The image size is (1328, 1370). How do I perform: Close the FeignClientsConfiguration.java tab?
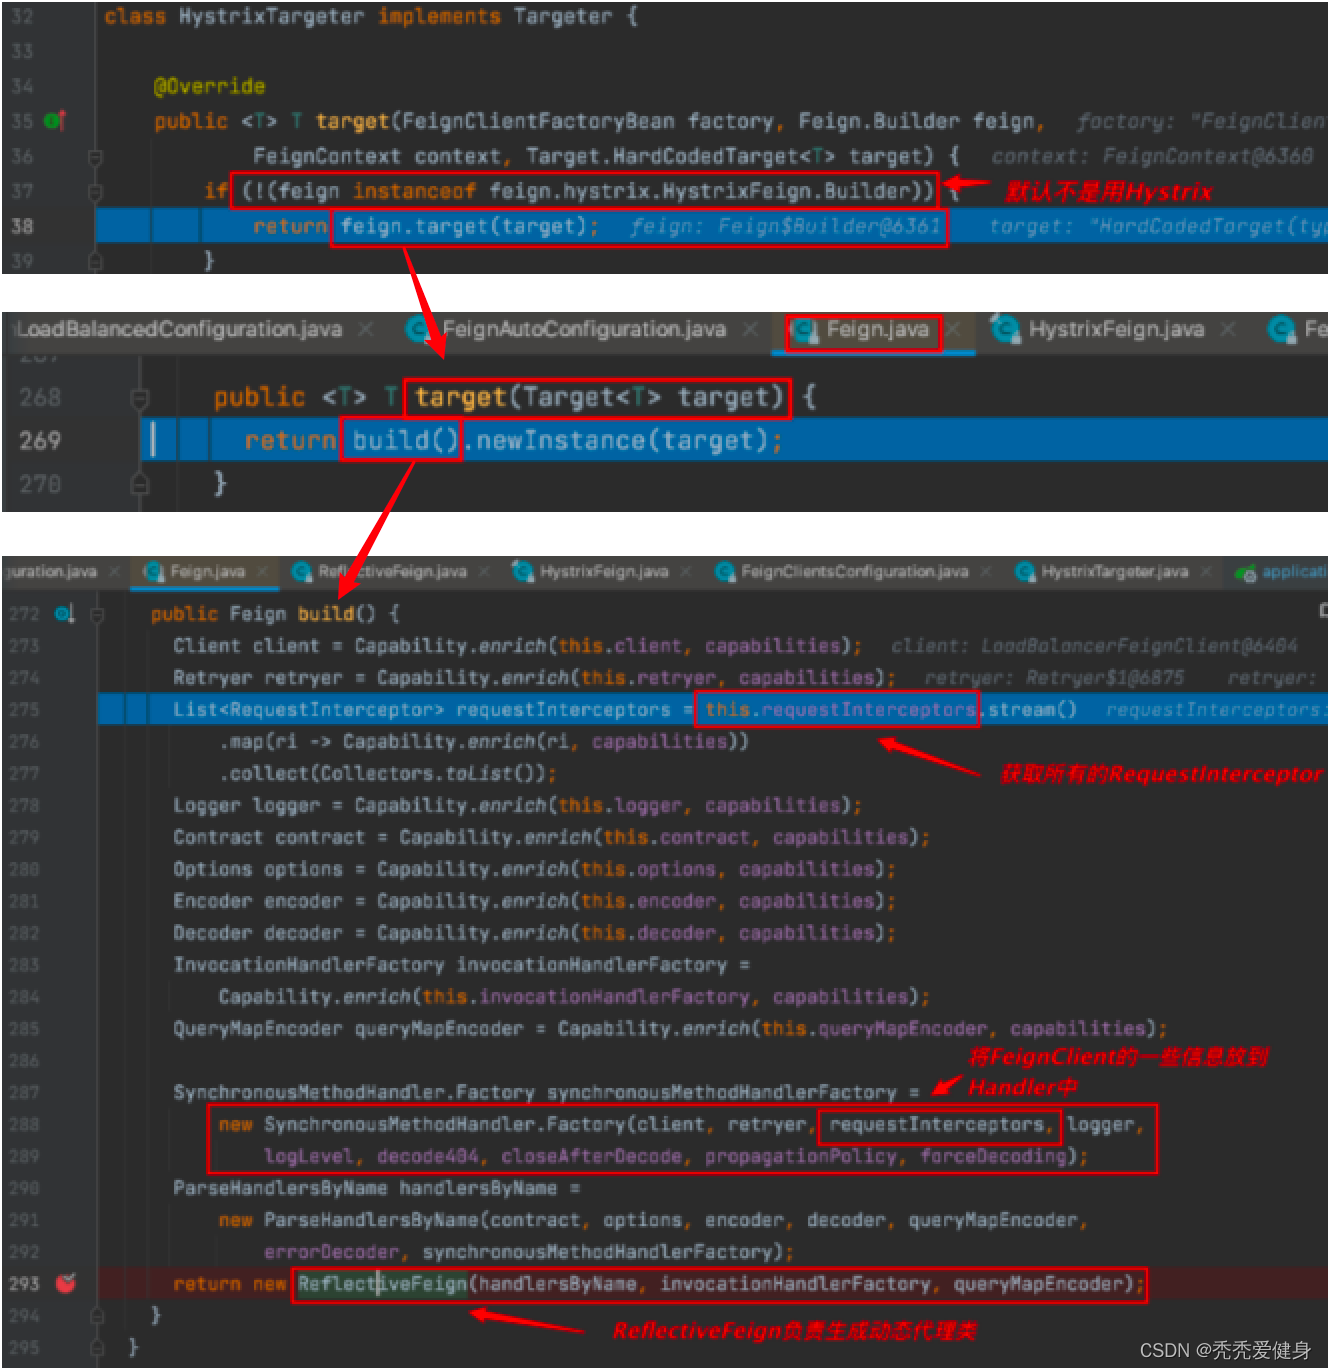[986, 572]
